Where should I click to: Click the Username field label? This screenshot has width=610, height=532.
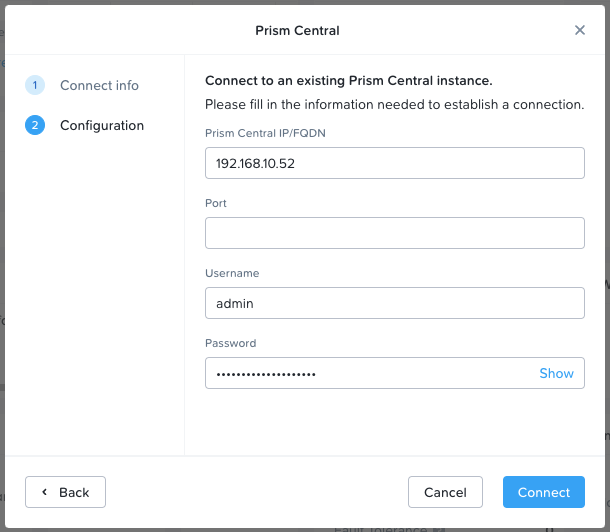click(x=232, y=273)
